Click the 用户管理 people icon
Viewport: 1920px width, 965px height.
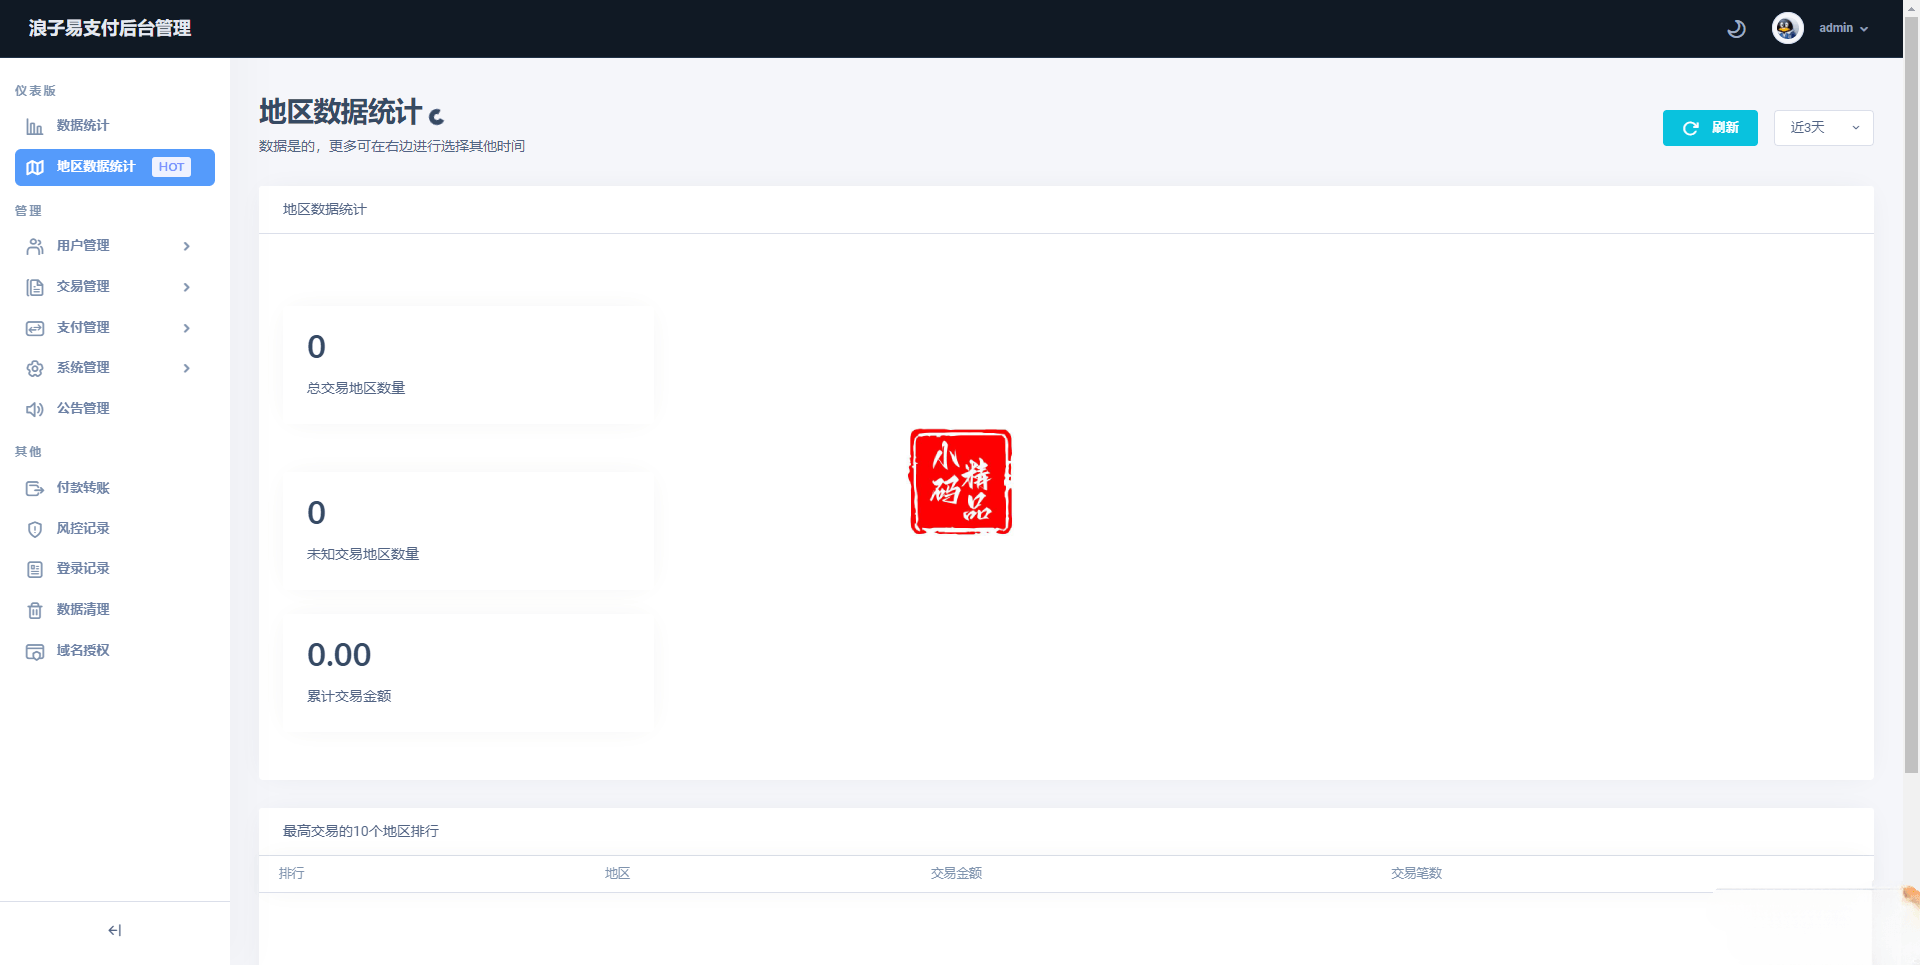[35, 247]
